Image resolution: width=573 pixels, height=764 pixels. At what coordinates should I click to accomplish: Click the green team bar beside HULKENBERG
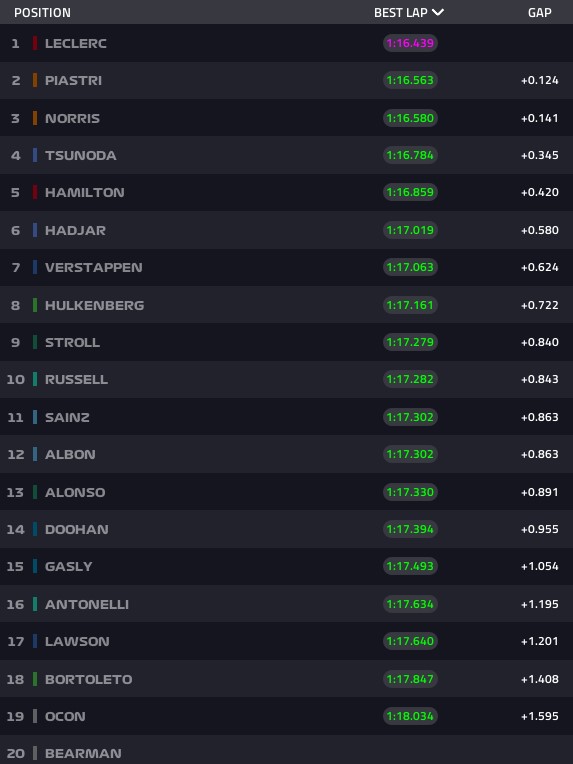point(35,305)
